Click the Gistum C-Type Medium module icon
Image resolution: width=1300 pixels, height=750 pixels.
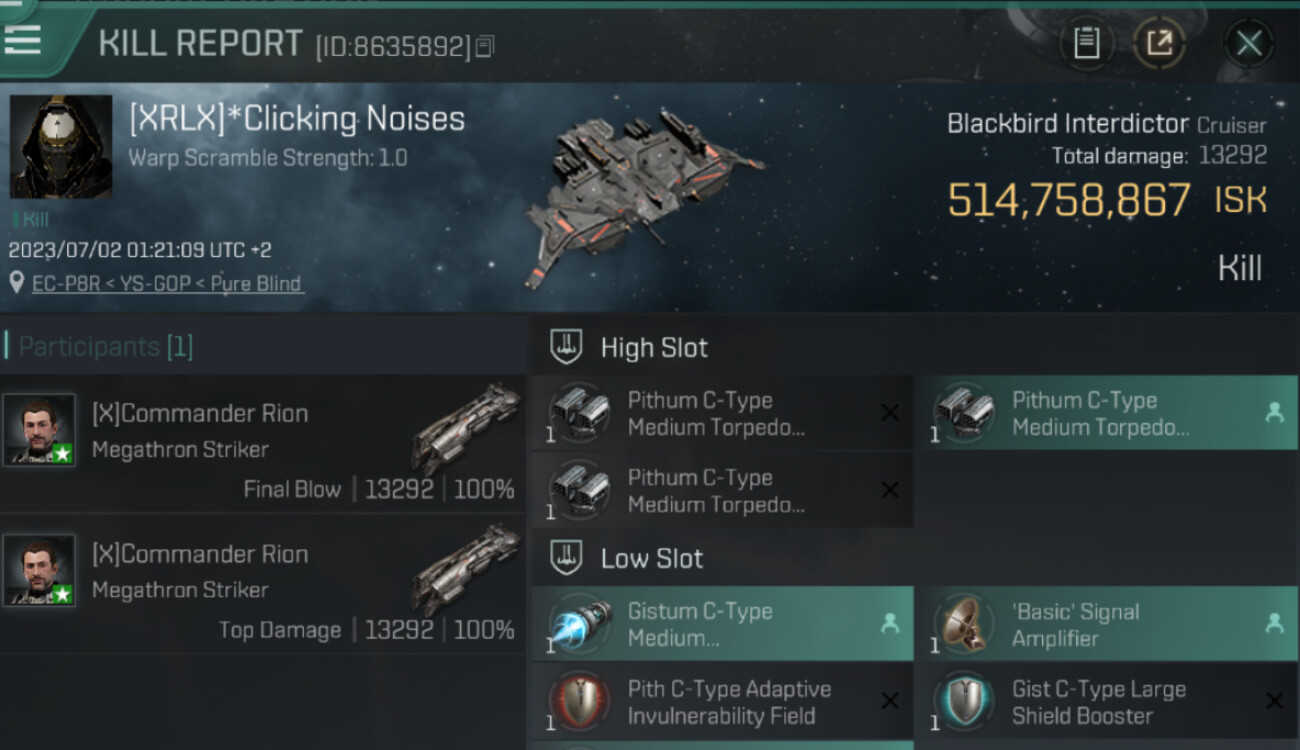pyautogui.click(x=580, y=625)
